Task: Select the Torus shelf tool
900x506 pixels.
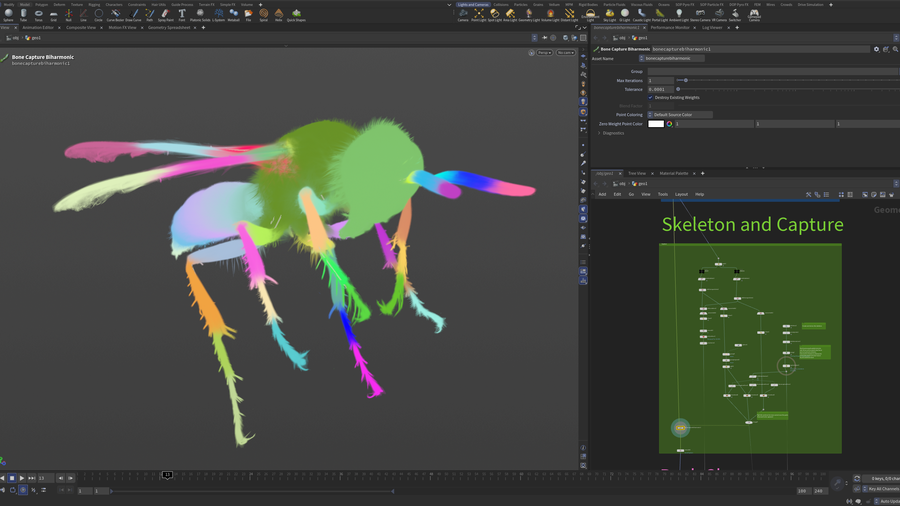Action: click(x=38, y=14)
